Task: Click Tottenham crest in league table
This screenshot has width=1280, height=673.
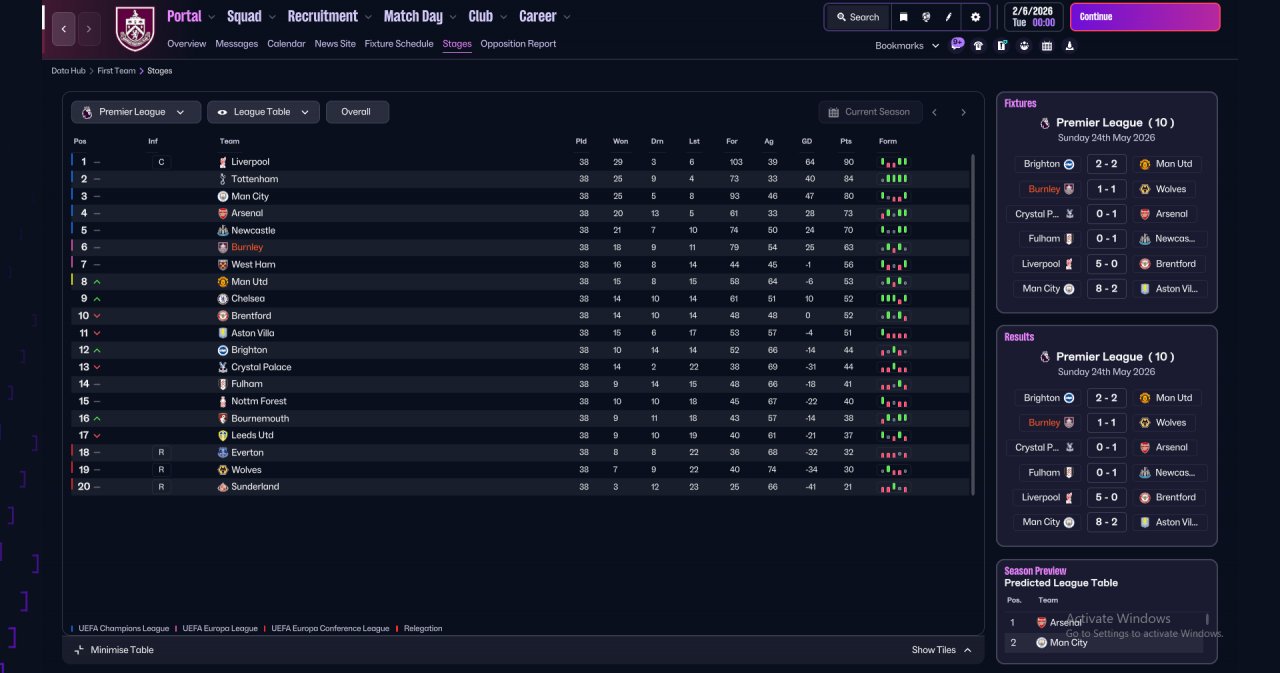Action: 223,179
